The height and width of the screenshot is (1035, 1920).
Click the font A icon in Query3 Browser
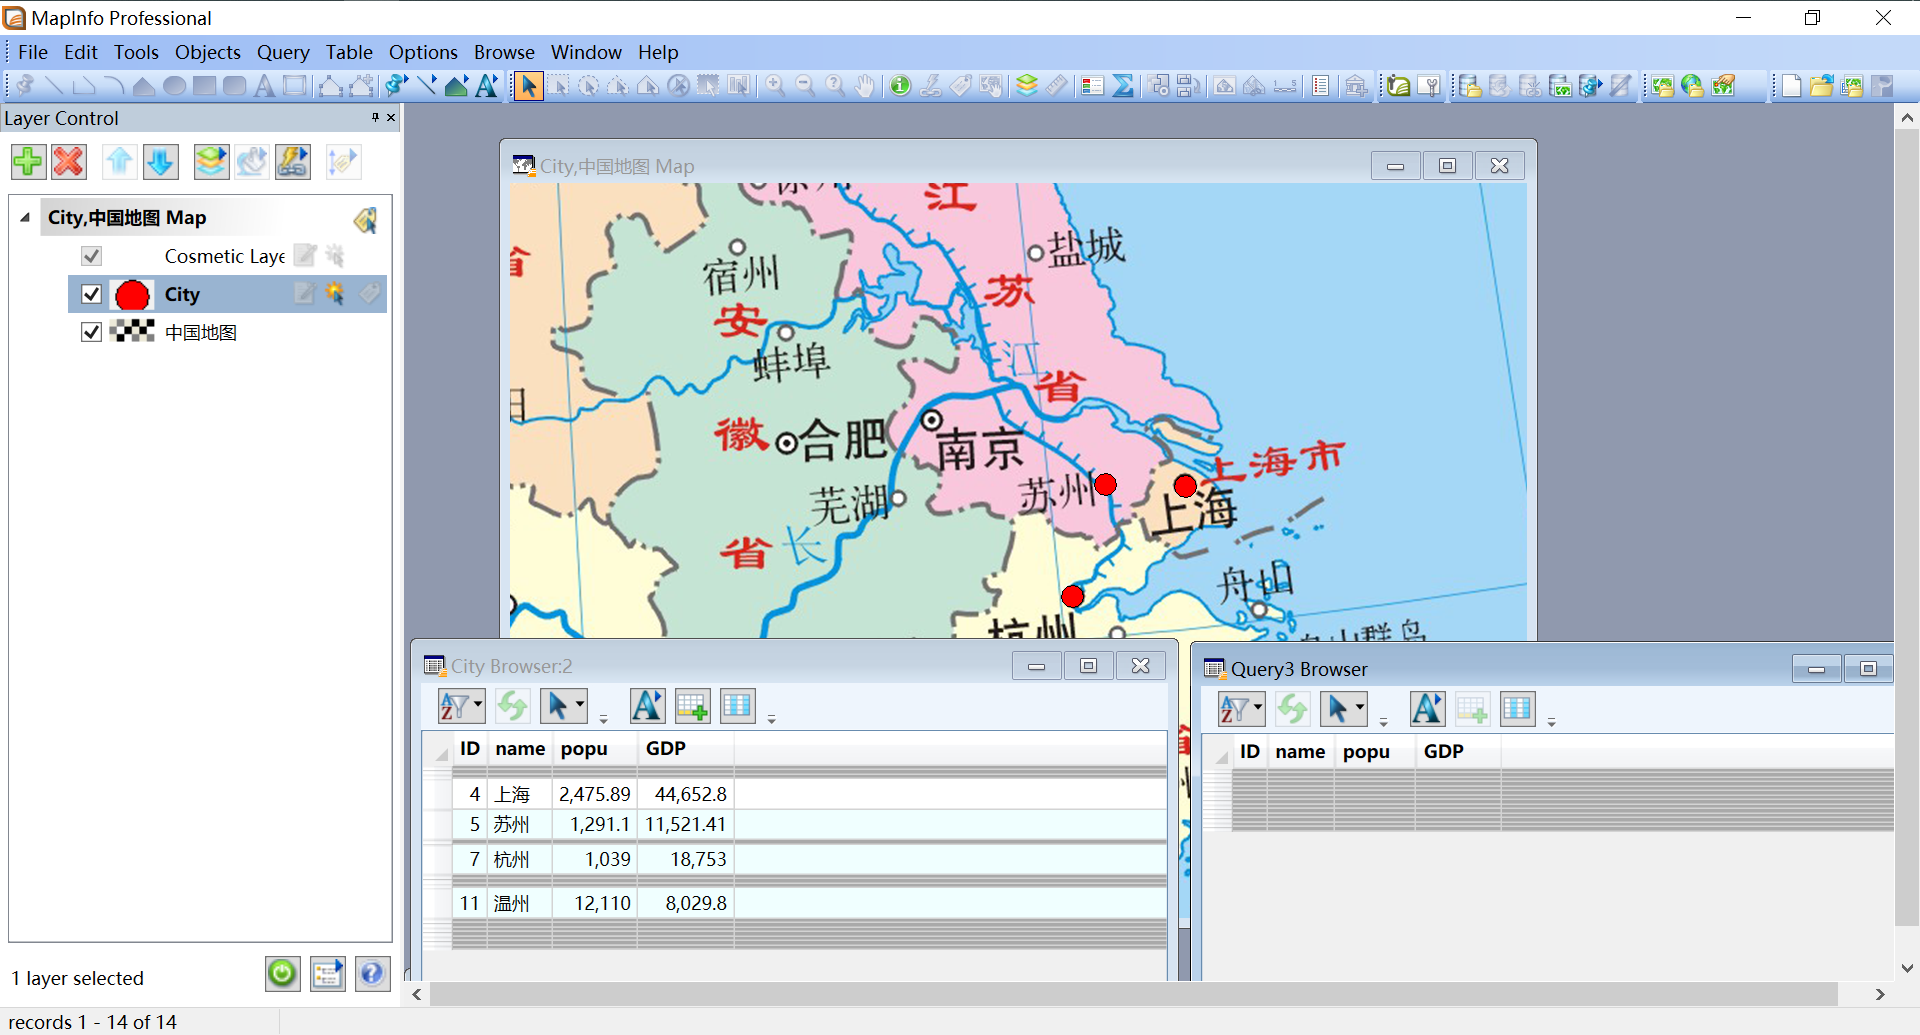click(1427, 709)
